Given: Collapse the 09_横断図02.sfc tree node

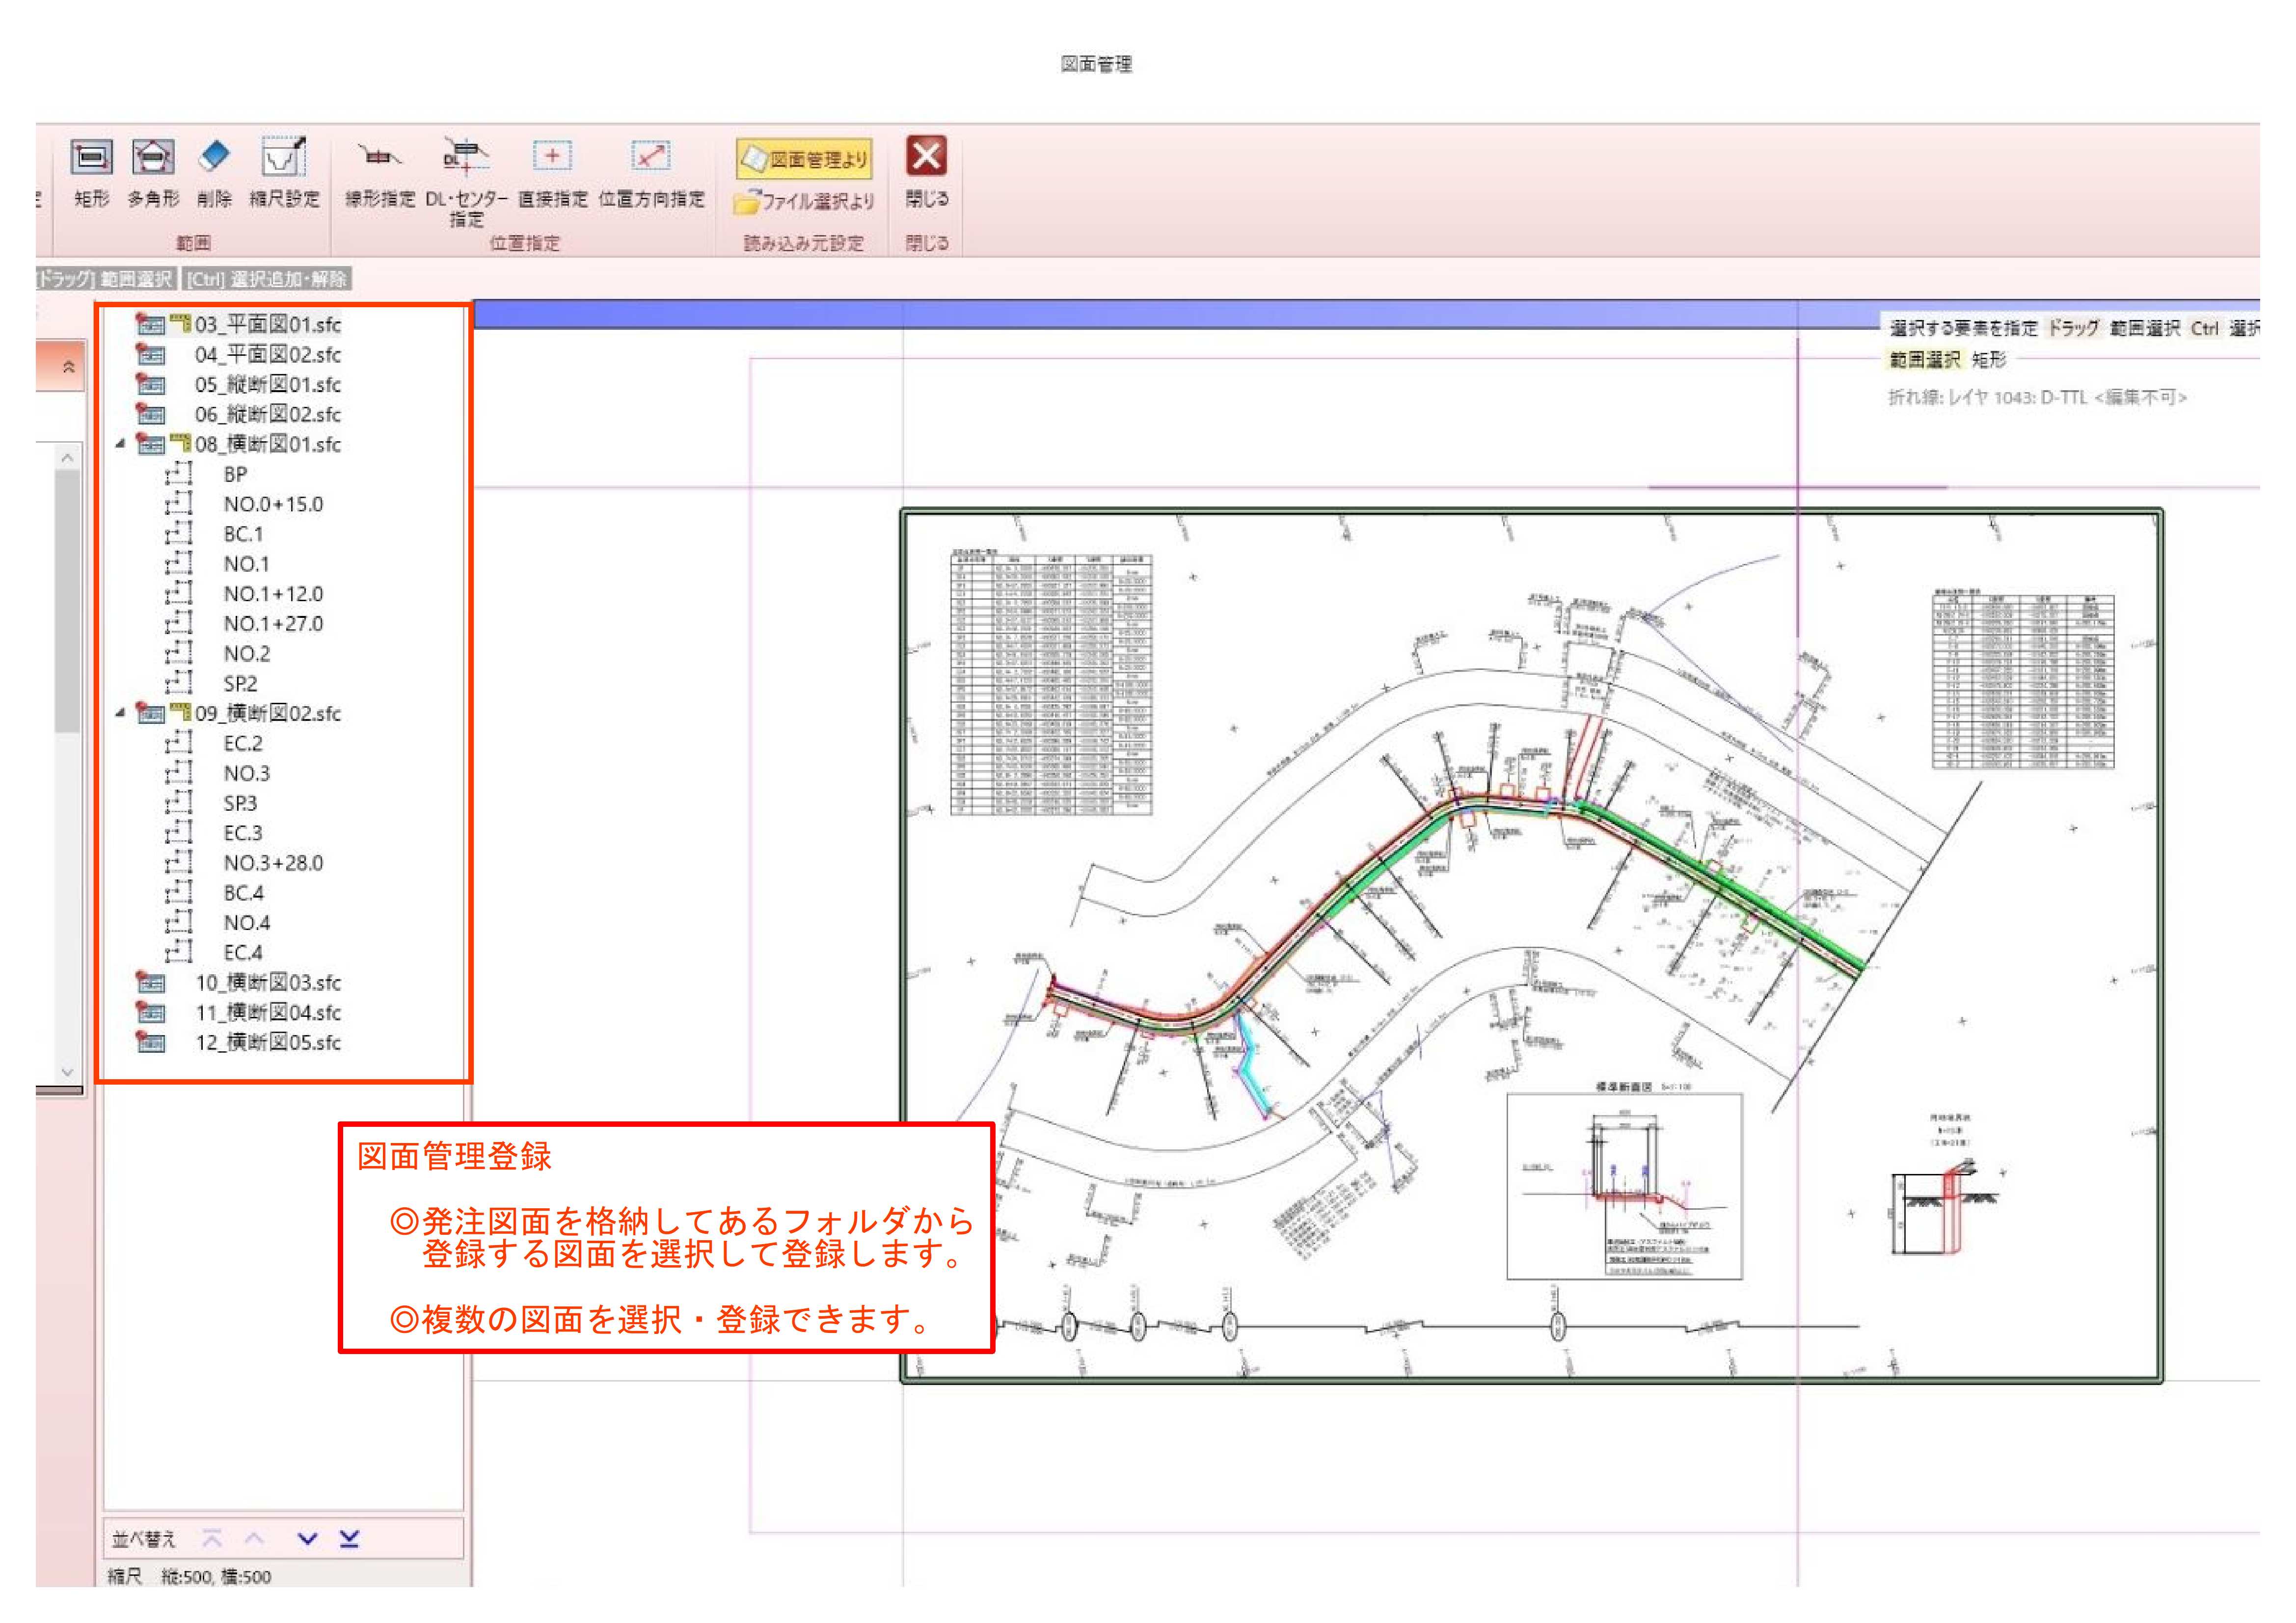Looking at the screenshot, I should click(120, 712).
